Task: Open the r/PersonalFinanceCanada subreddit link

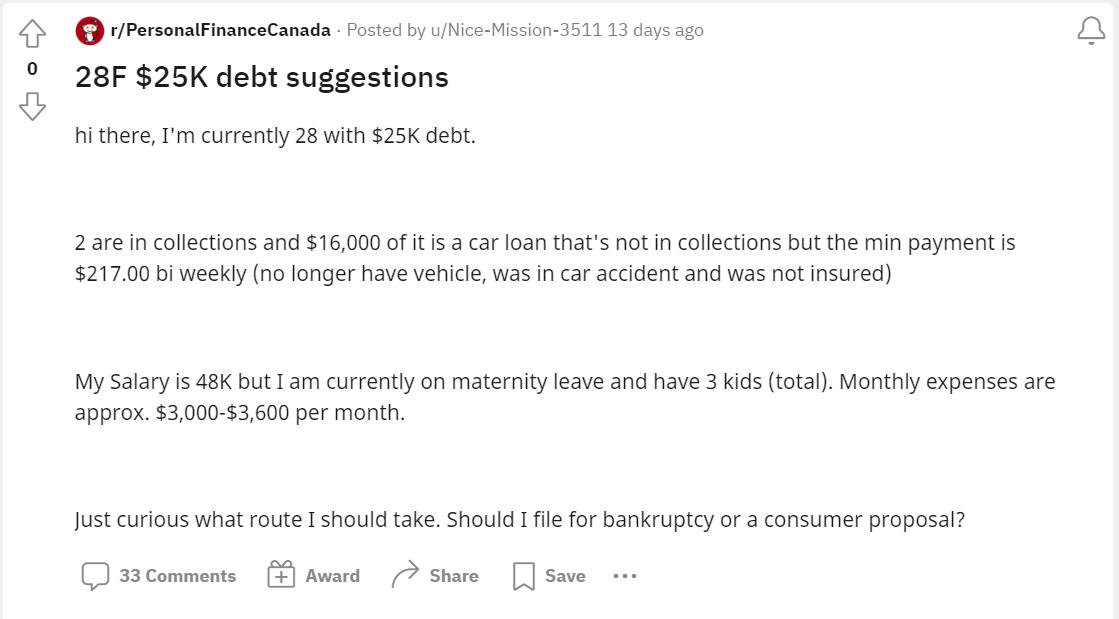Action: (x=221, y=30)
